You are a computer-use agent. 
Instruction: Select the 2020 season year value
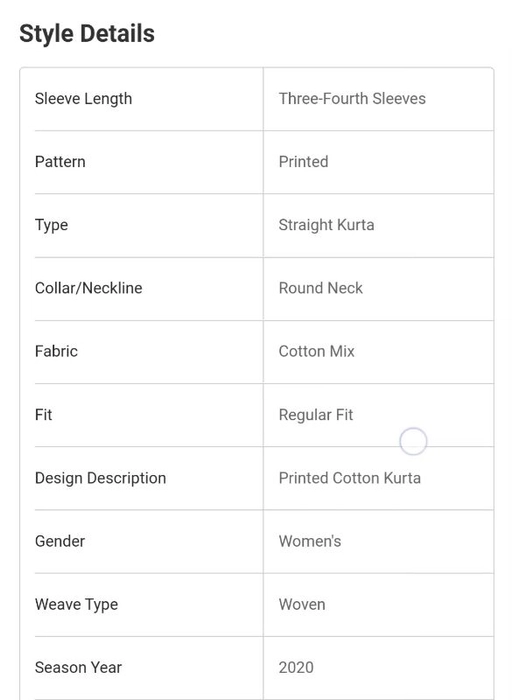(296, 667)
